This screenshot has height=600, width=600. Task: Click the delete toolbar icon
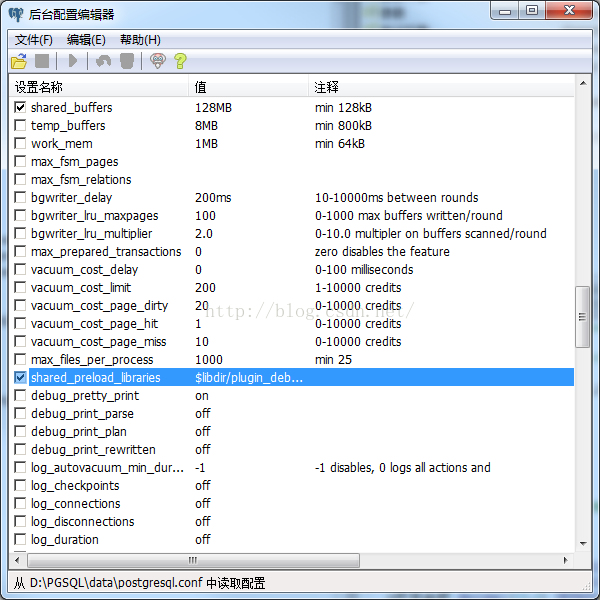(x=127, y=61)
